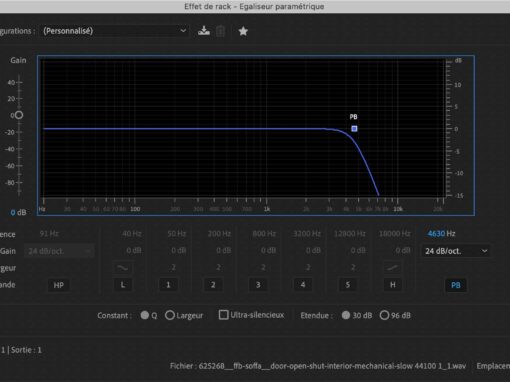Open the PB 24 dB/oct. slope dropdown

click(456, 251)
